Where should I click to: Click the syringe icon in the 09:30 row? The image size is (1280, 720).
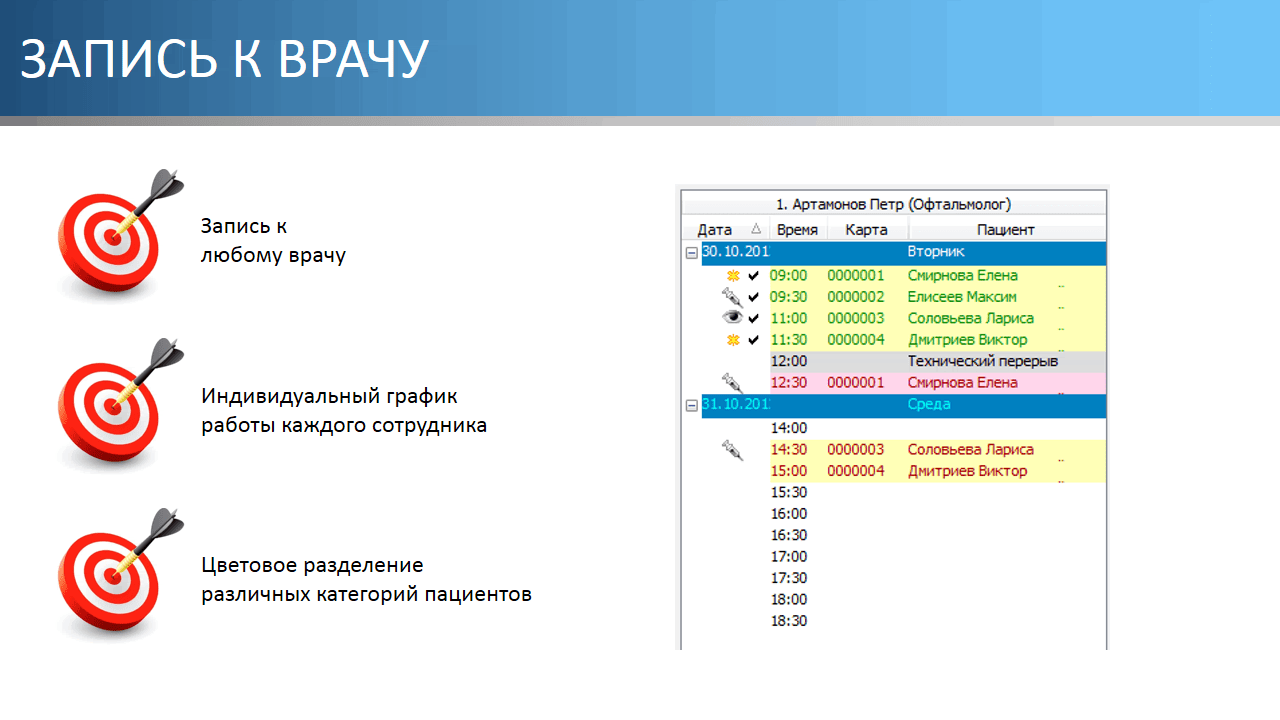click(733, 297)
